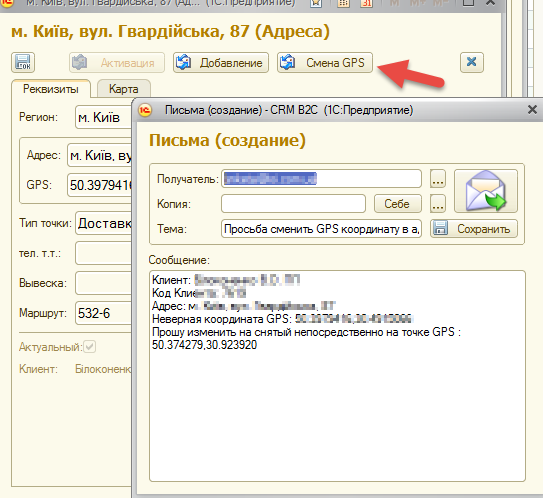The height and width of the screenshot is (498, 543).
Task: Select the Реквизиты tab
Action: coord(51,89)
